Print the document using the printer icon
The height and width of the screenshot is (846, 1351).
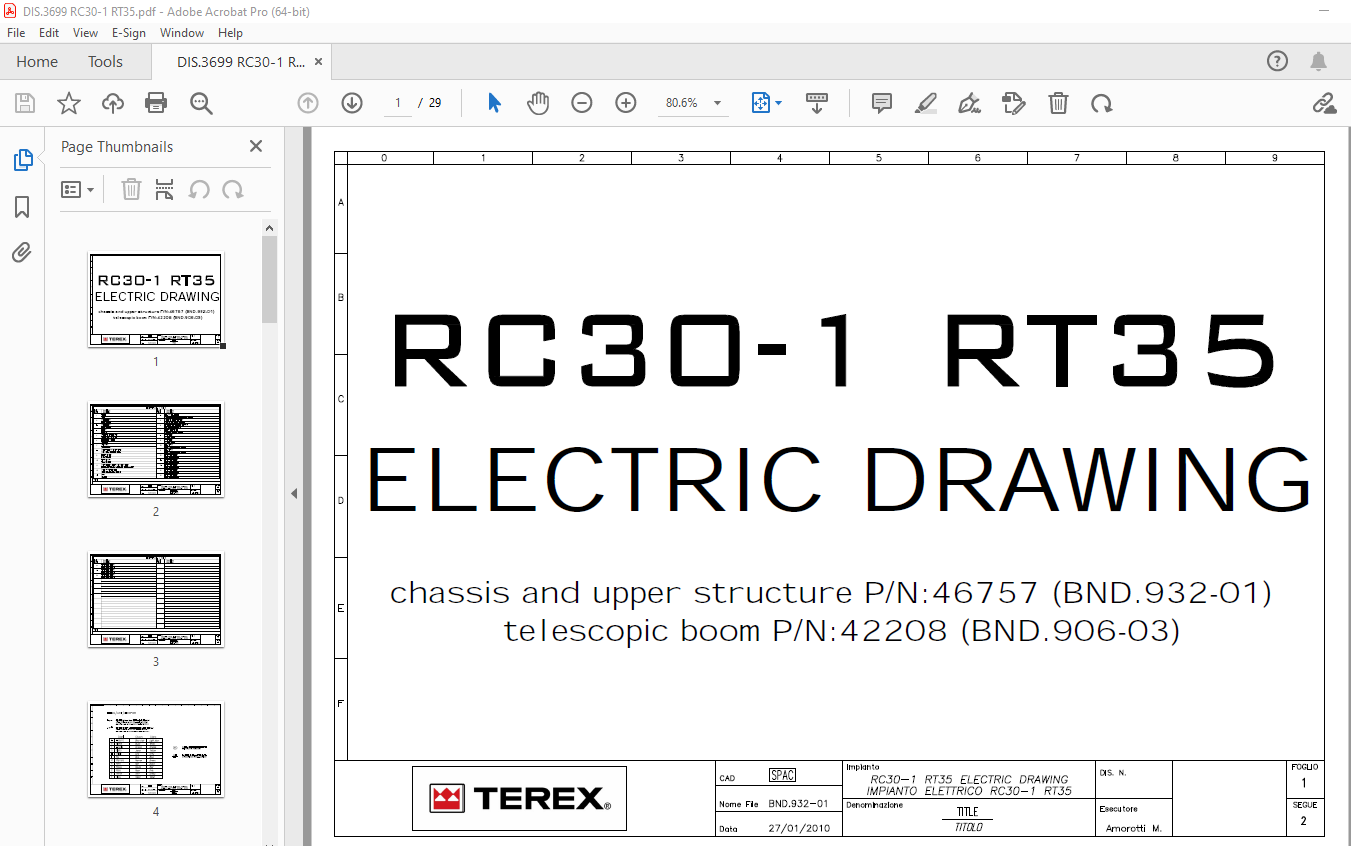pos(156,103)
